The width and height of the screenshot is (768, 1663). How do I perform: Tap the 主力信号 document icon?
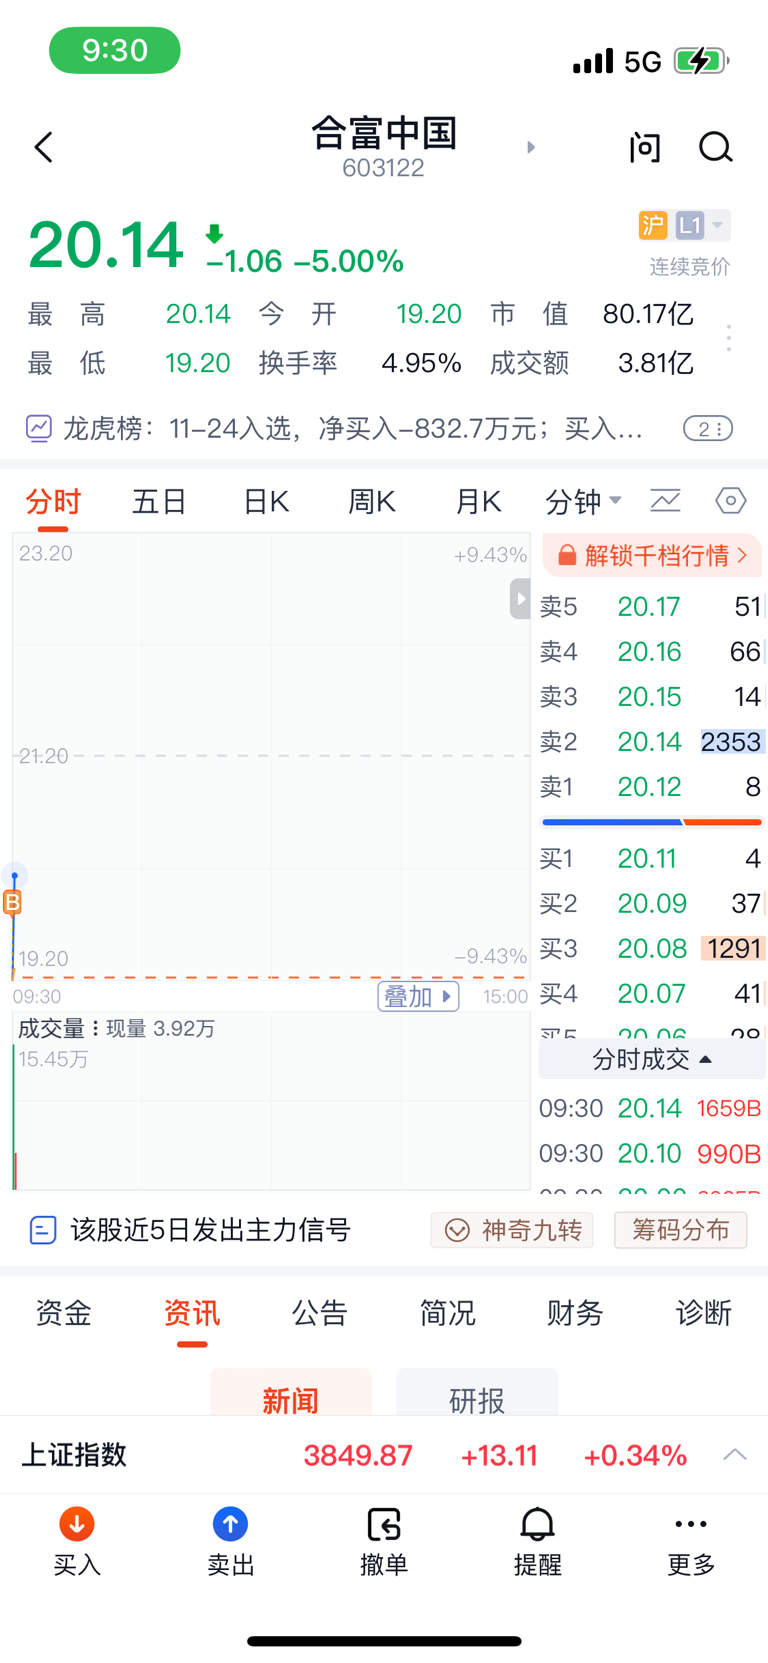(x=43, y=1230)
